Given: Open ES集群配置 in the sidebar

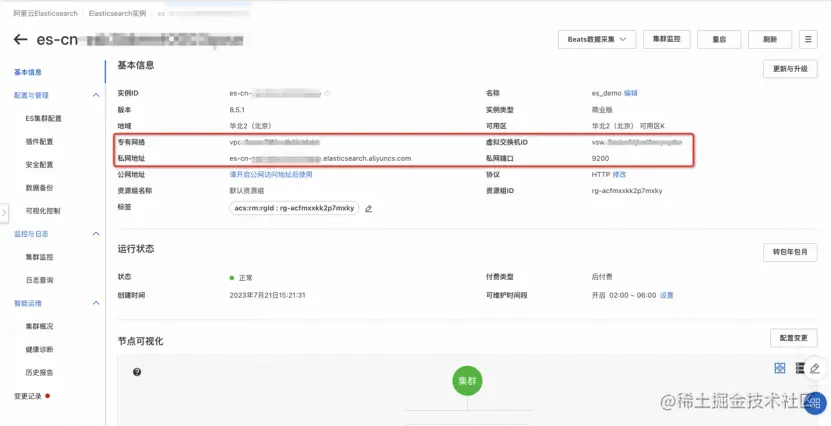Looking at the screenshot, I should click(43, 119).
